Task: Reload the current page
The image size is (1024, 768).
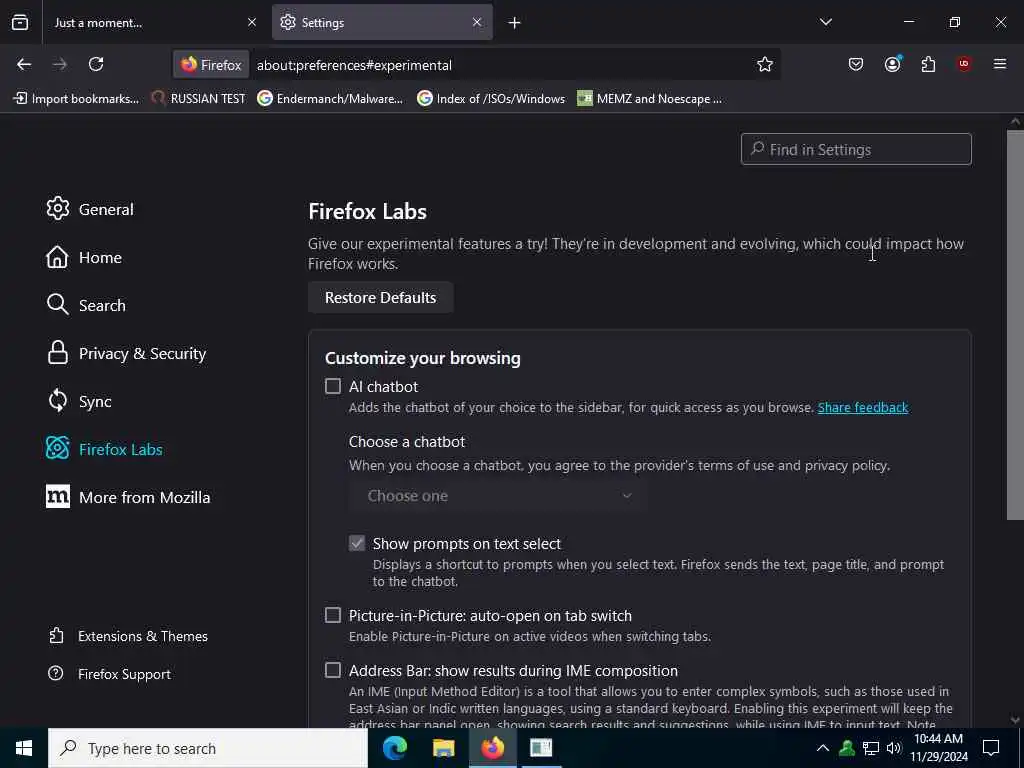Action: click(x=96, y=64)
